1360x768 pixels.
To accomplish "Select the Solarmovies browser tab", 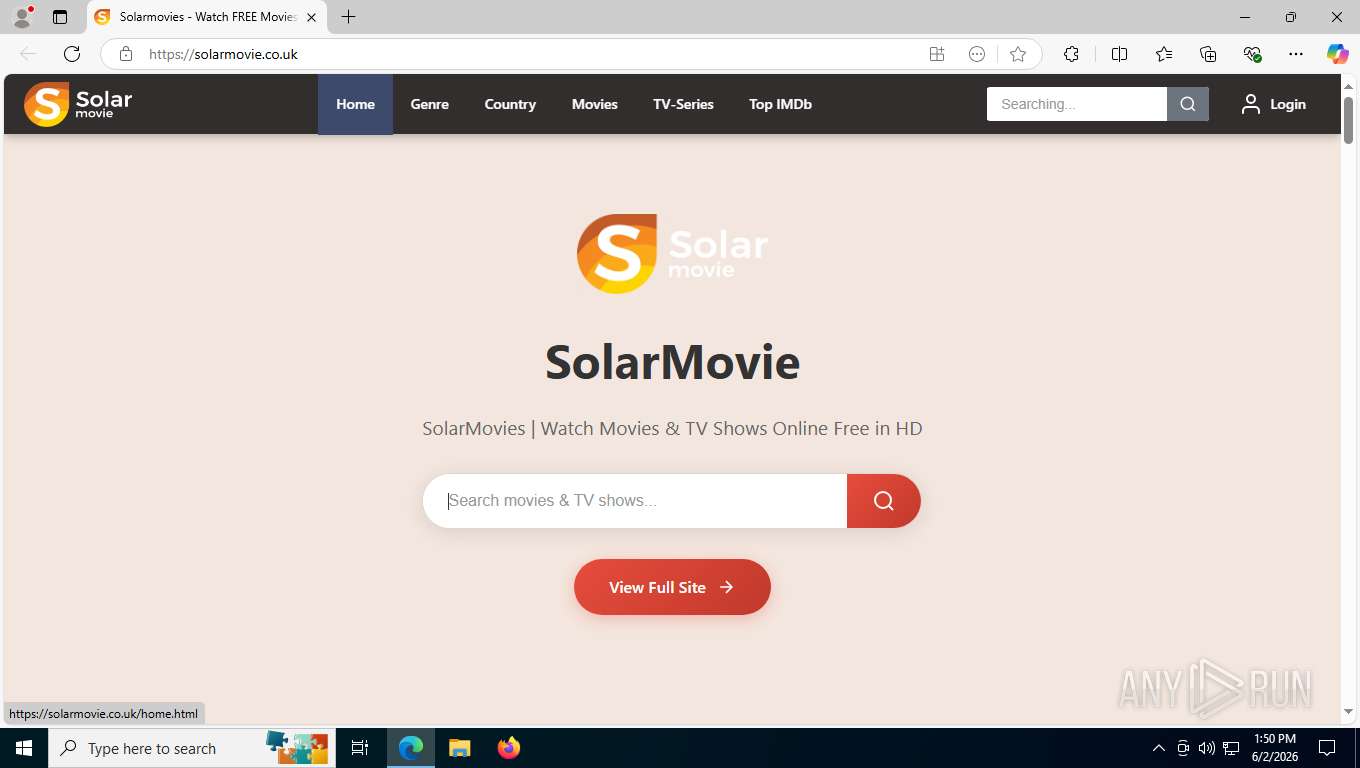I will [206, 17].
